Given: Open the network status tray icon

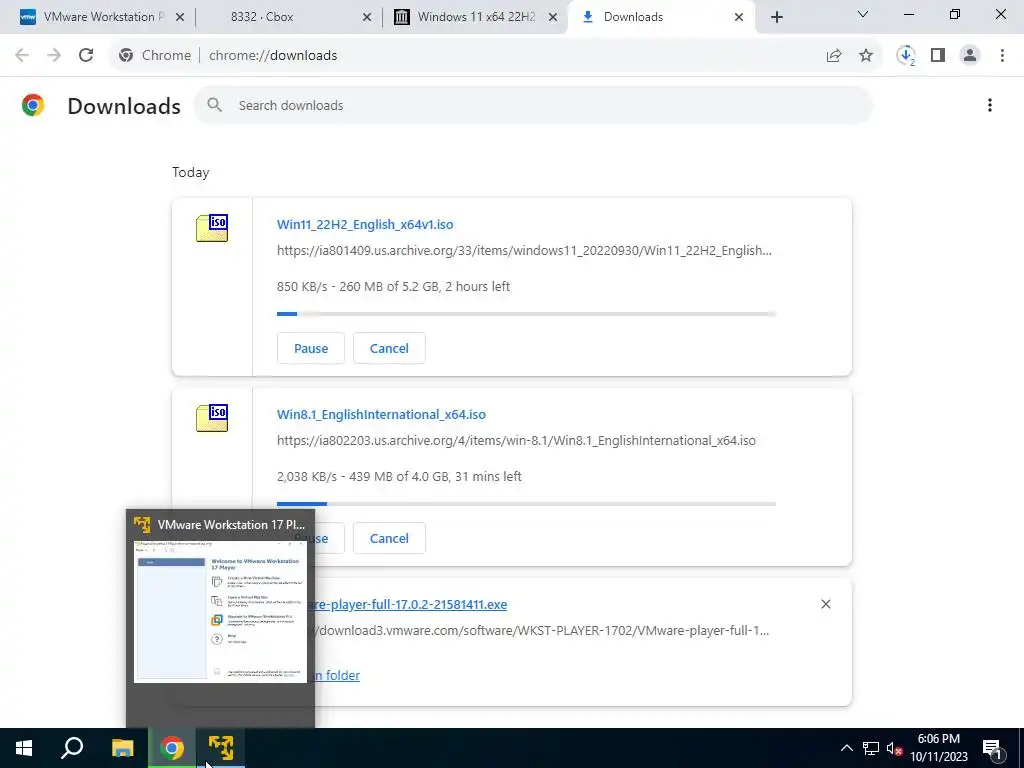Looking at the screenshot, I should tap(871, 748).
